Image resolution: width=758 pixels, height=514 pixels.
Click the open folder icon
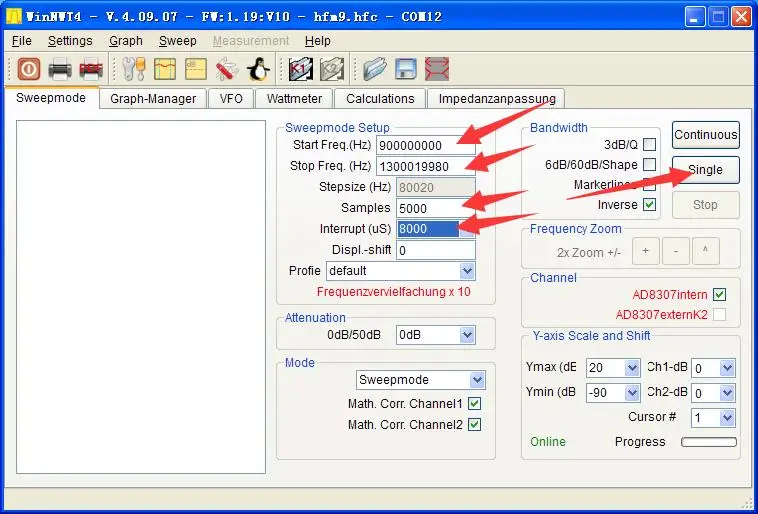[x=375, y=69]
